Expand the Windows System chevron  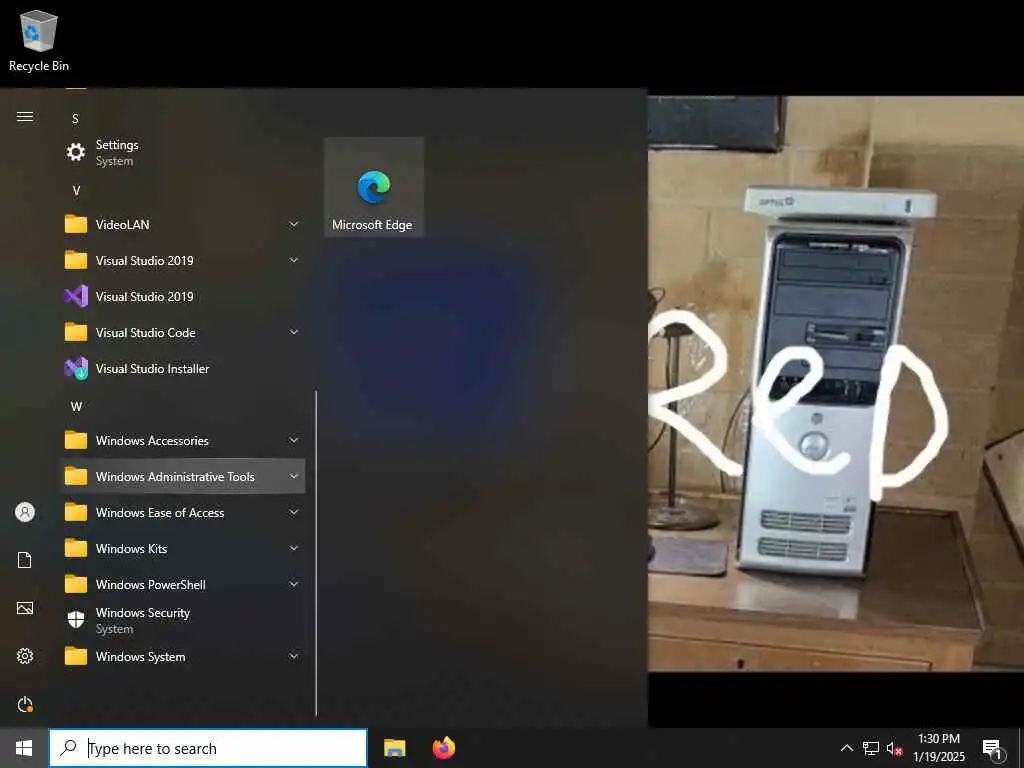click(294, 656)
